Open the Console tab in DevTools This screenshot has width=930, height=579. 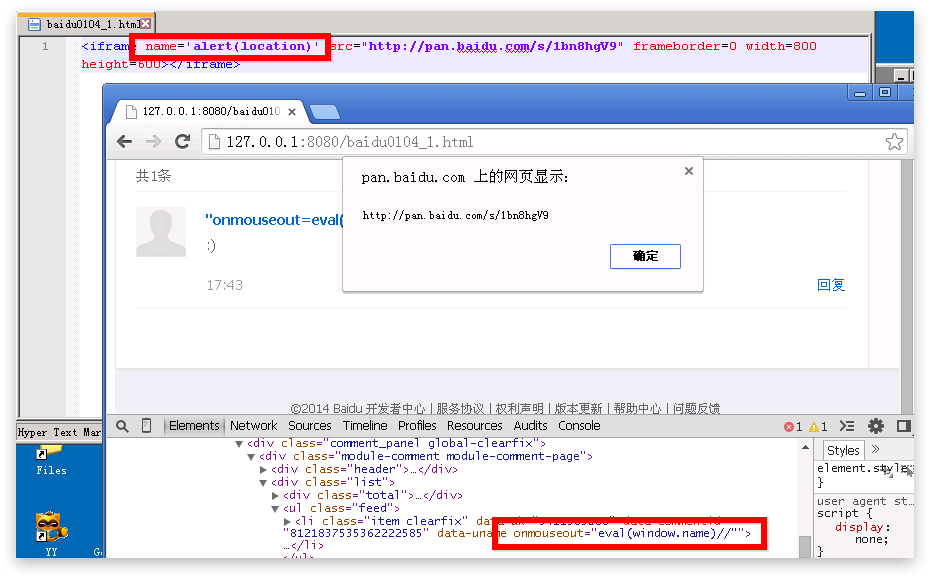579,426
